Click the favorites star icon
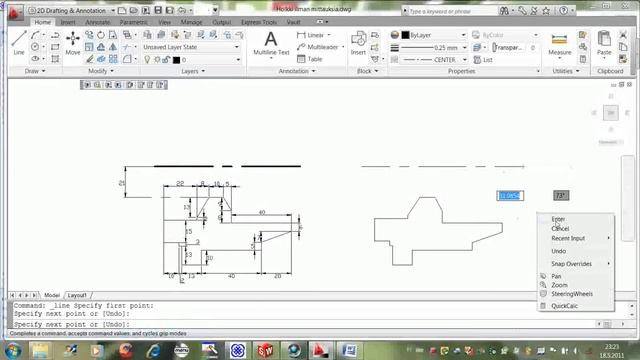Image resolution: width=640 pixels, height=360 pixels. tap(546, 11)
